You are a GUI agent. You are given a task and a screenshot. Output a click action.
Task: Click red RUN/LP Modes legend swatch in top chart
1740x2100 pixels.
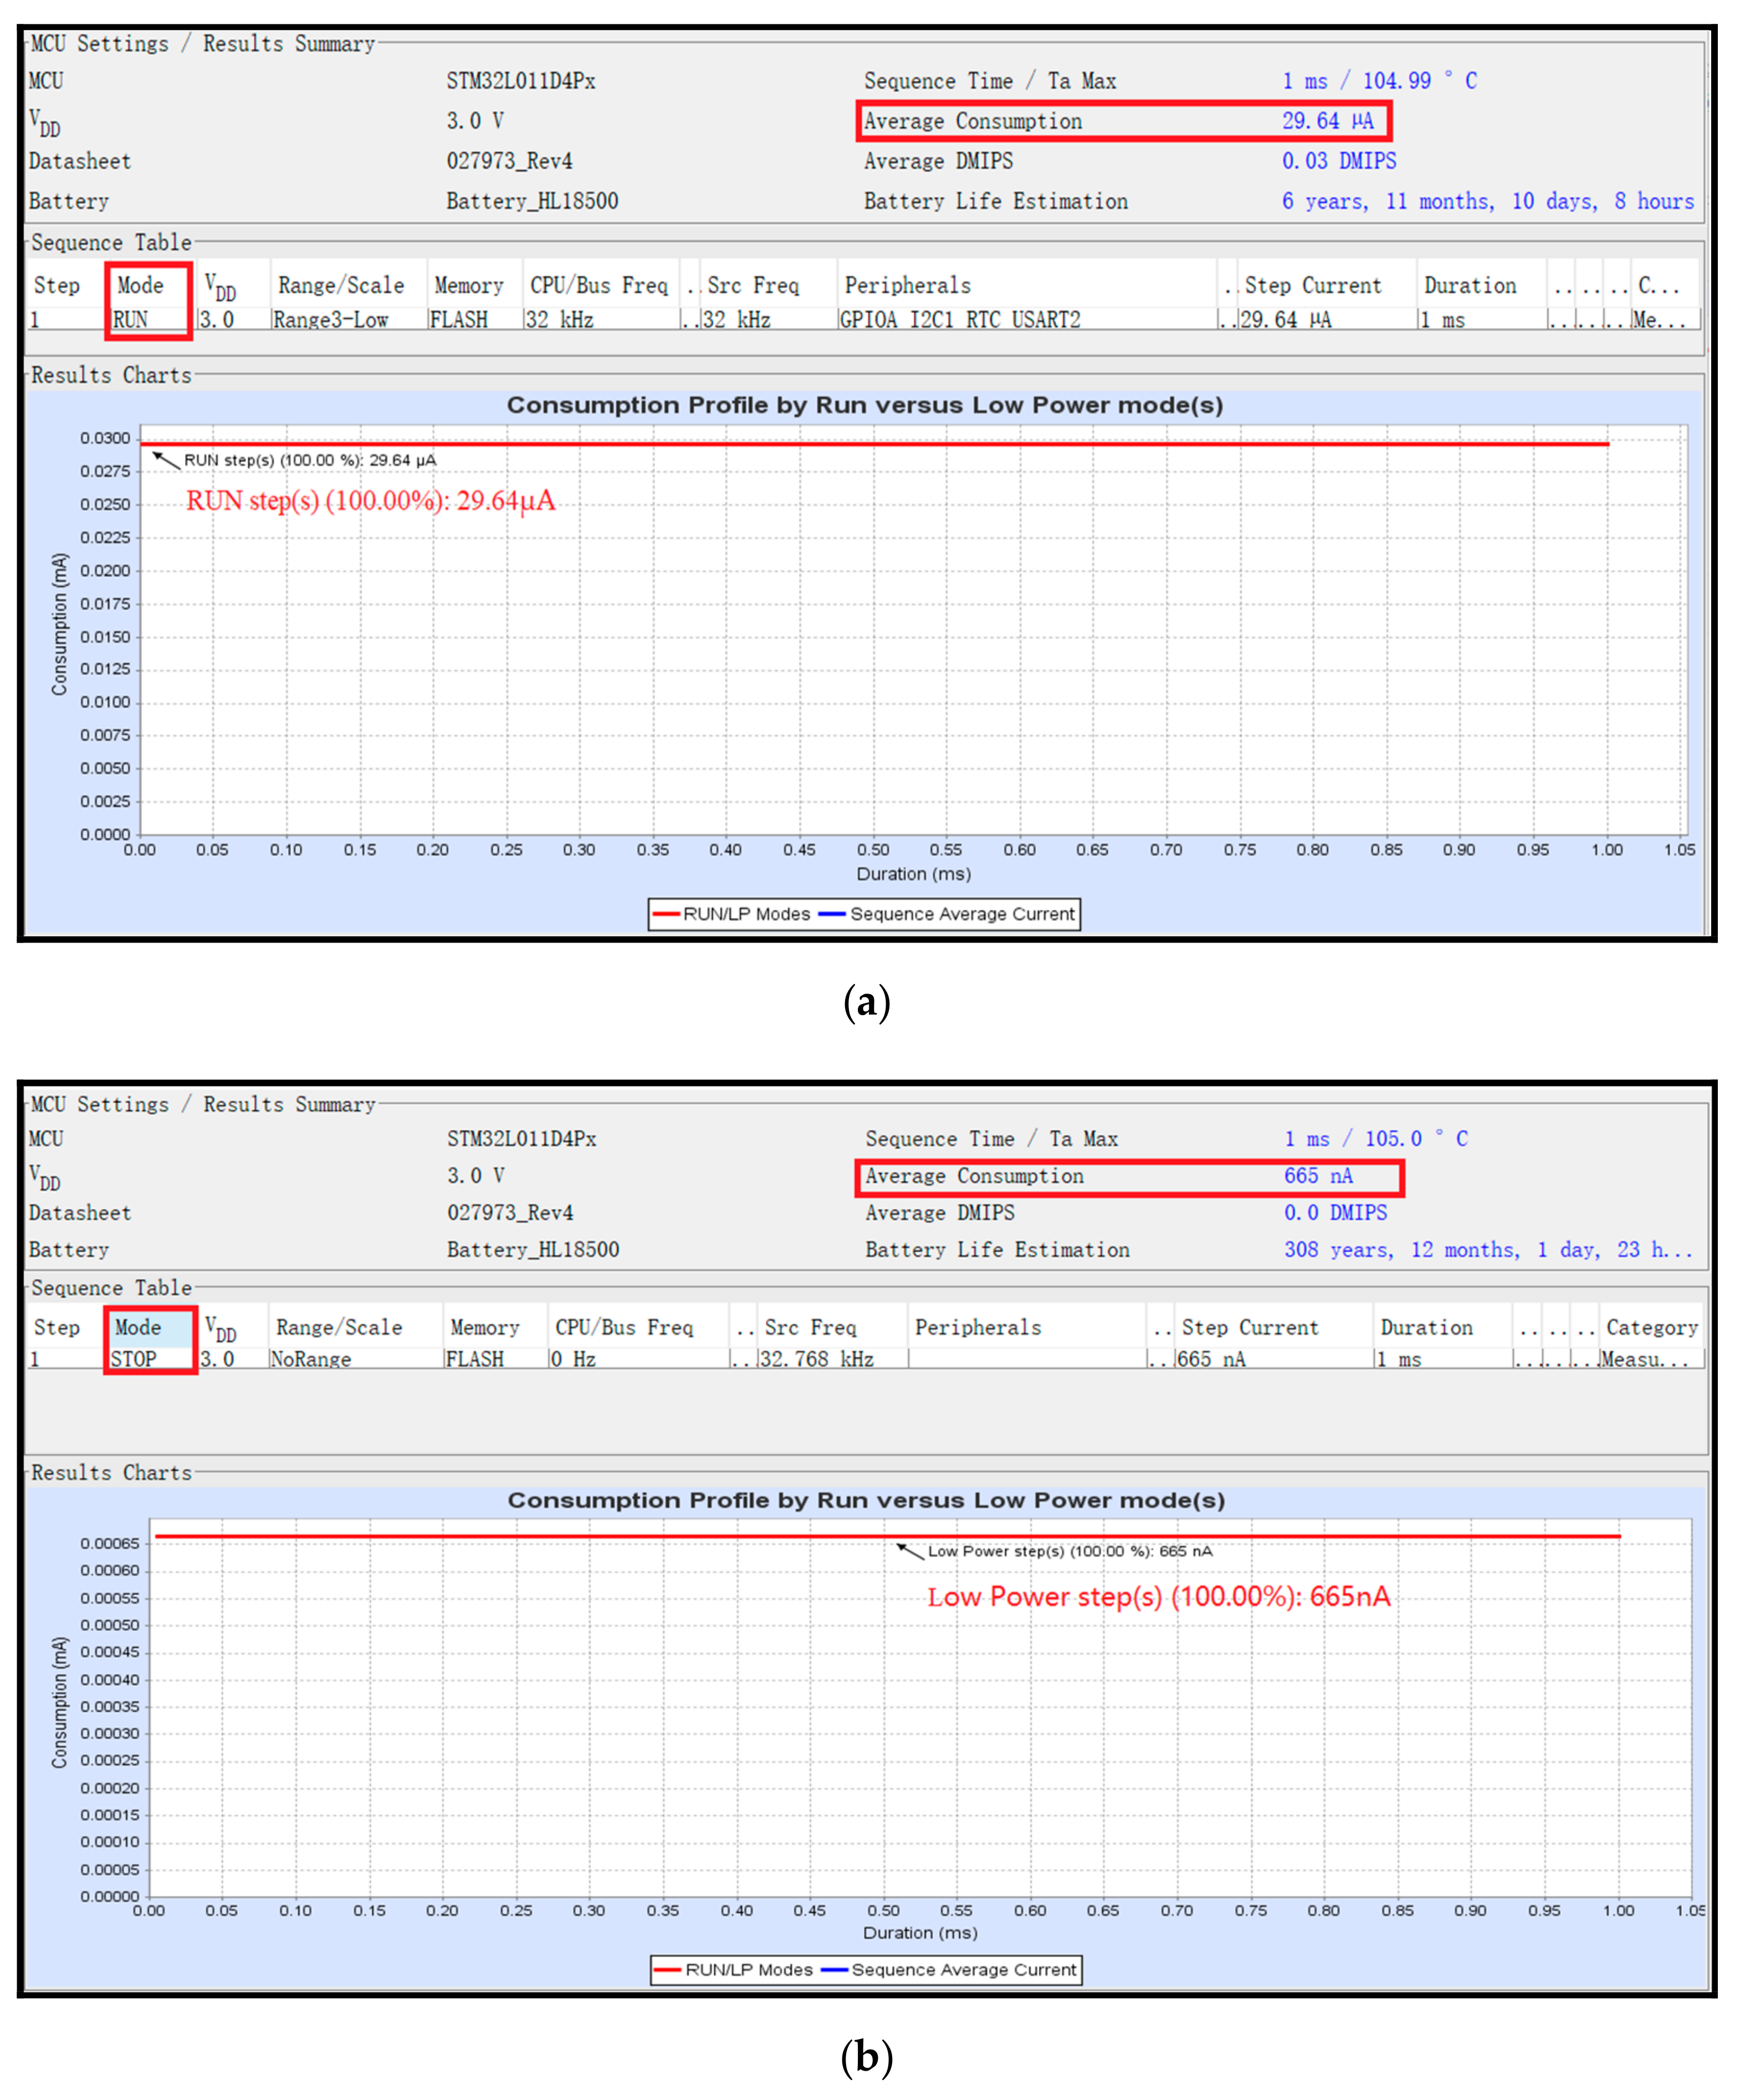tap(666, 914)
